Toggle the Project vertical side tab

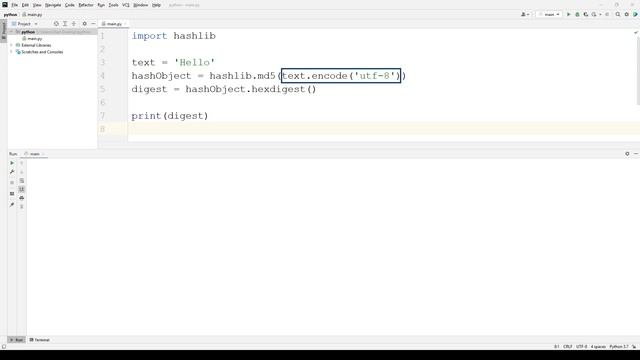point(4,30)
